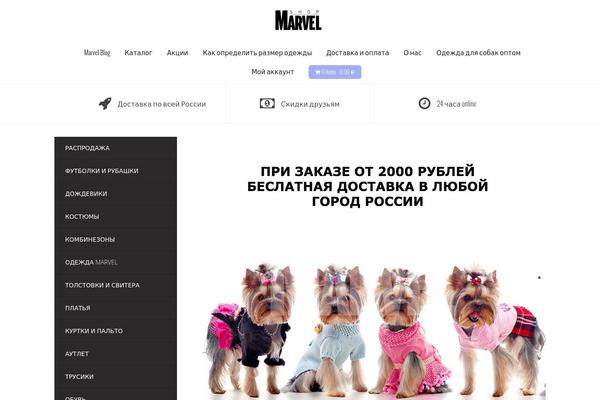Open Доставка и оплата page

click(357, 53)
